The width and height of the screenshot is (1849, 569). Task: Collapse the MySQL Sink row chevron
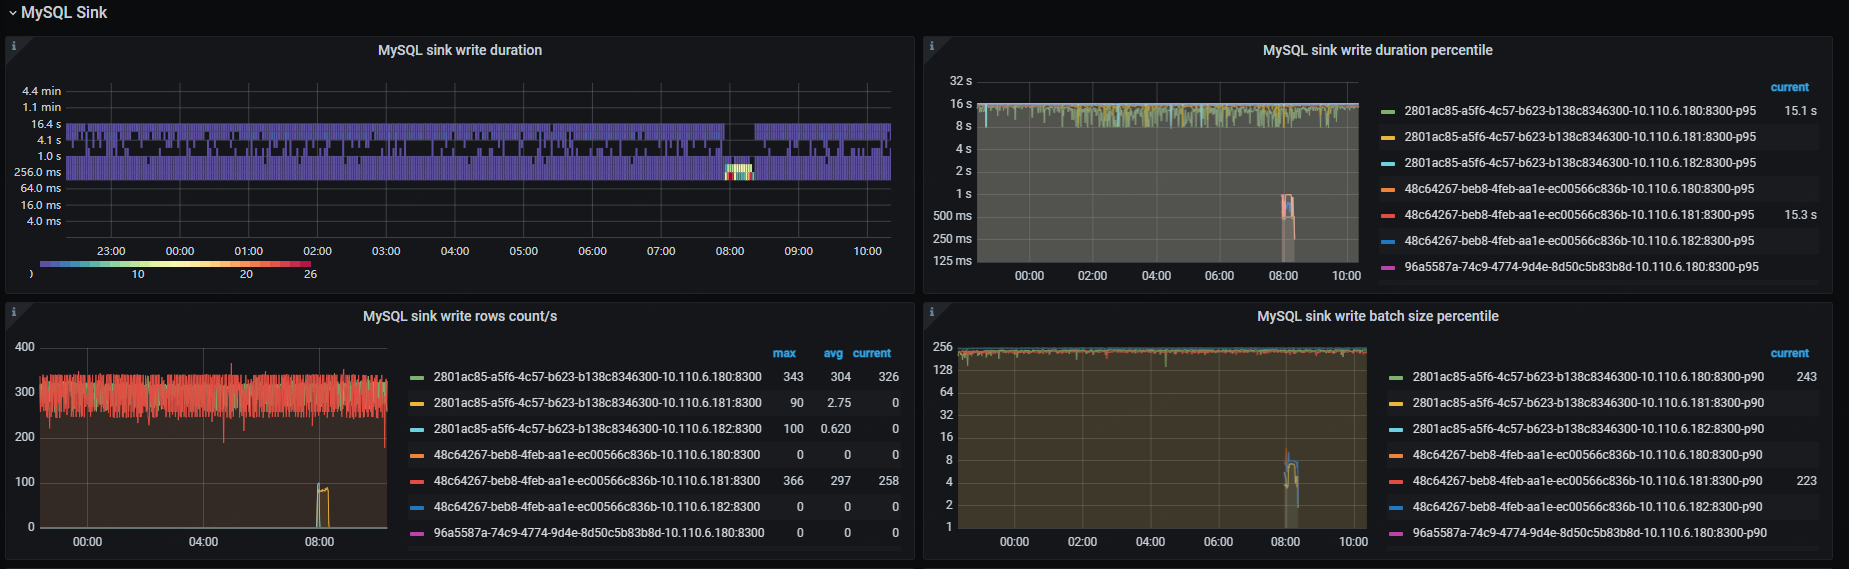12,13
